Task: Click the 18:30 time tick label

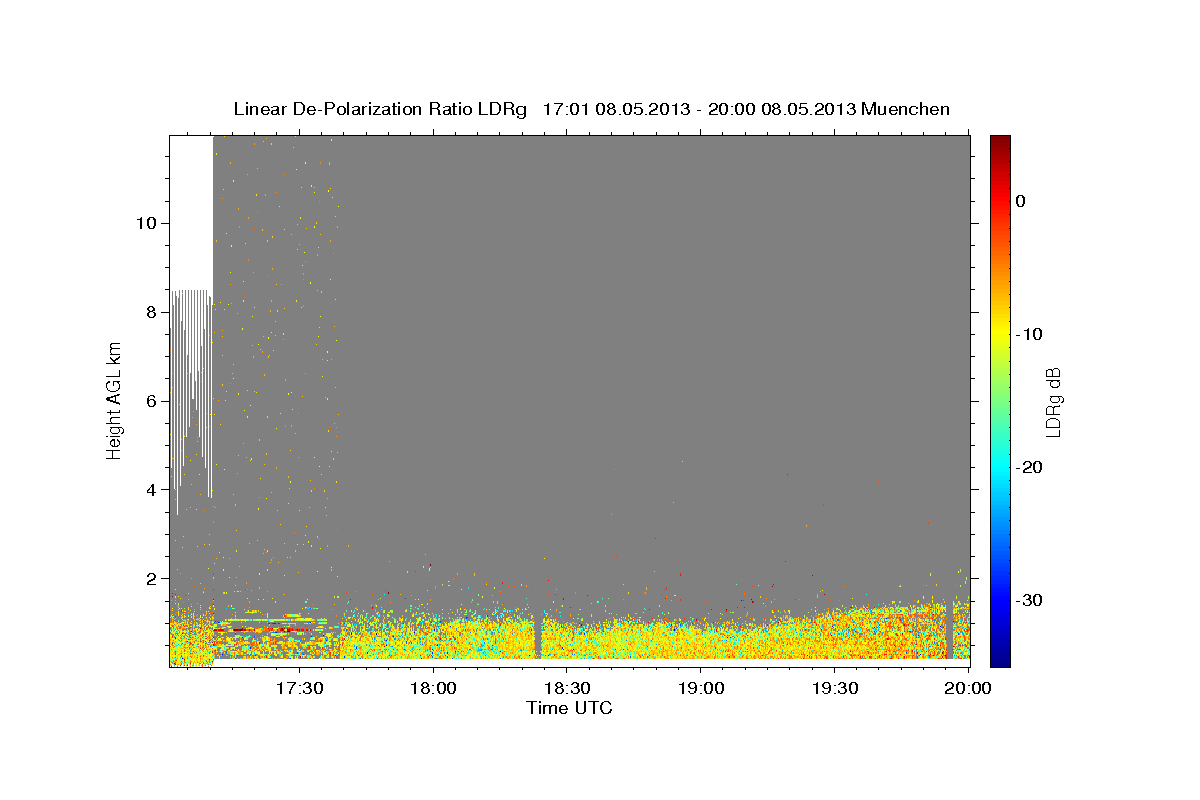Action: [x=567, y=689]
